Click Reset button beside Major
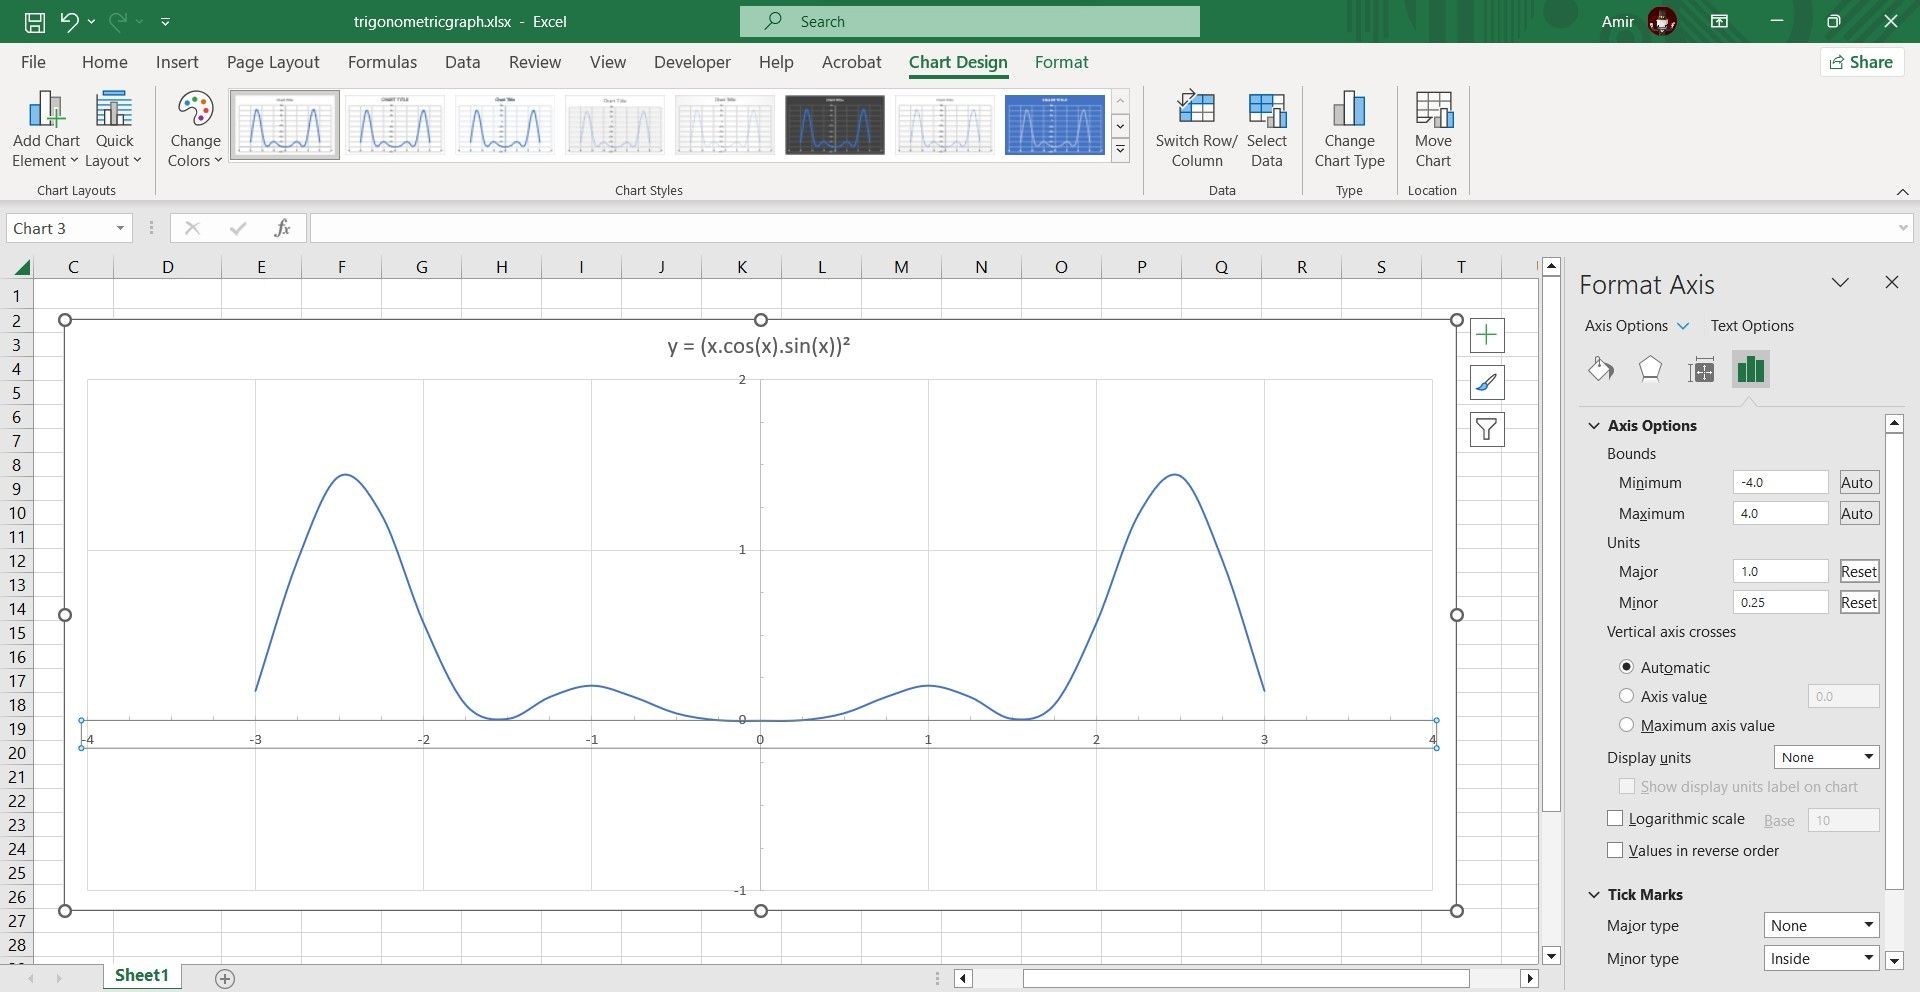Image resolution: width=1920 pixels, height=992 pixels. (x=1859, y=572)
